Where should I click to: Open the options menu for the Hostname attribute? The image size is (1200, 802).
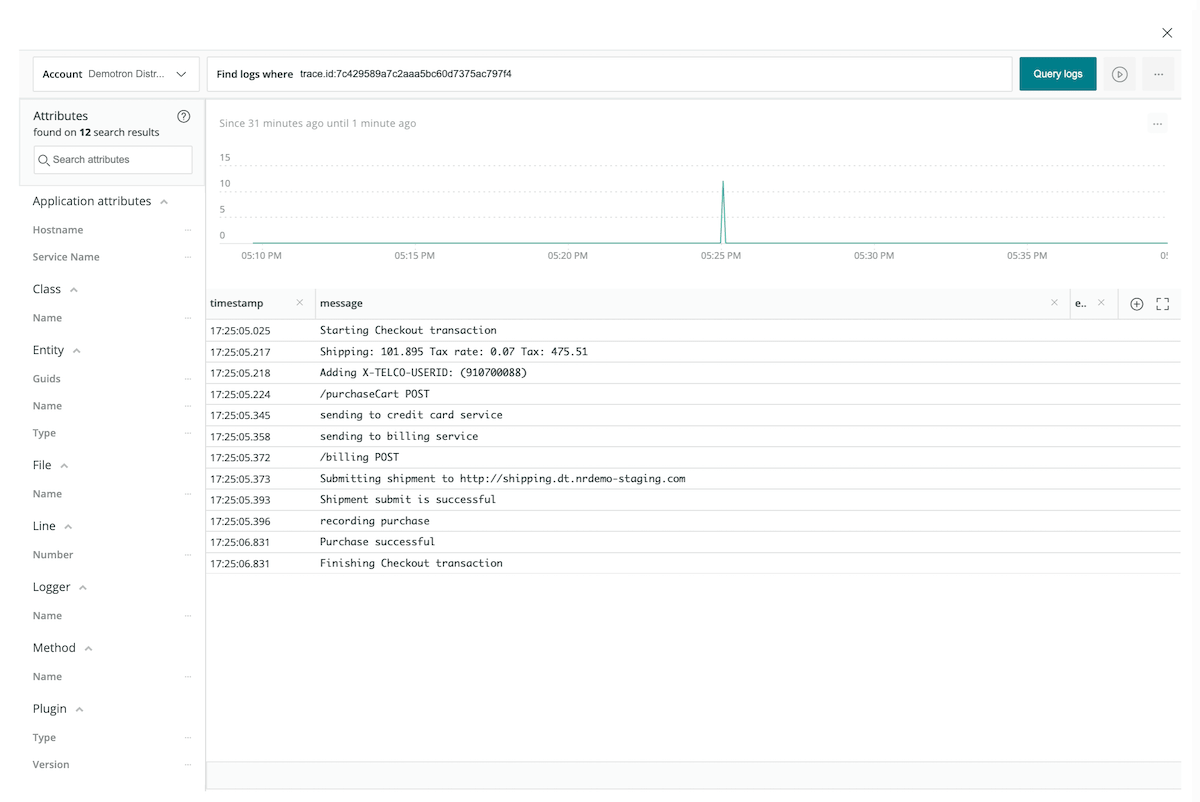pos(187,230)
